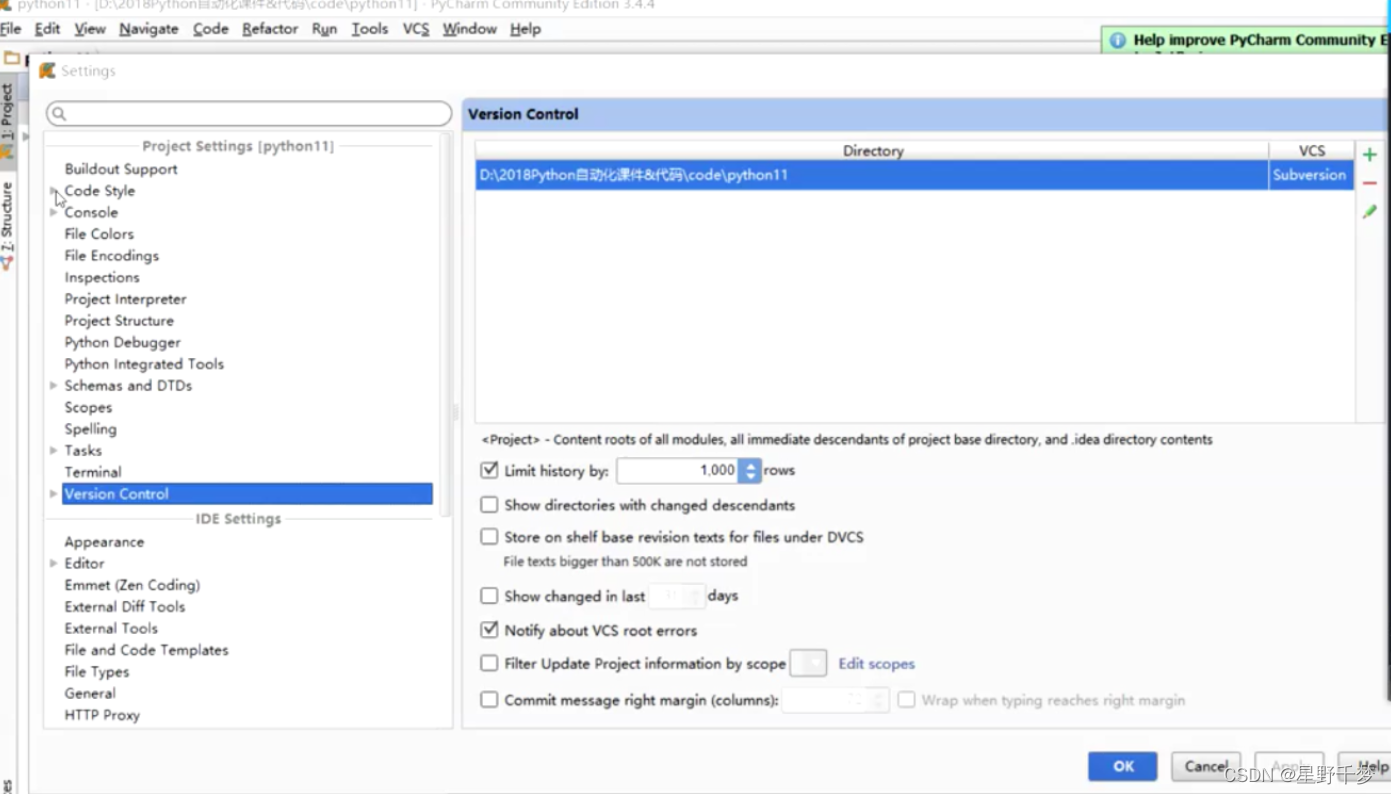Expand the Code Style tree node
Image resolution: width=1391 pixels, height=794 pixels.
pos(54,190)
